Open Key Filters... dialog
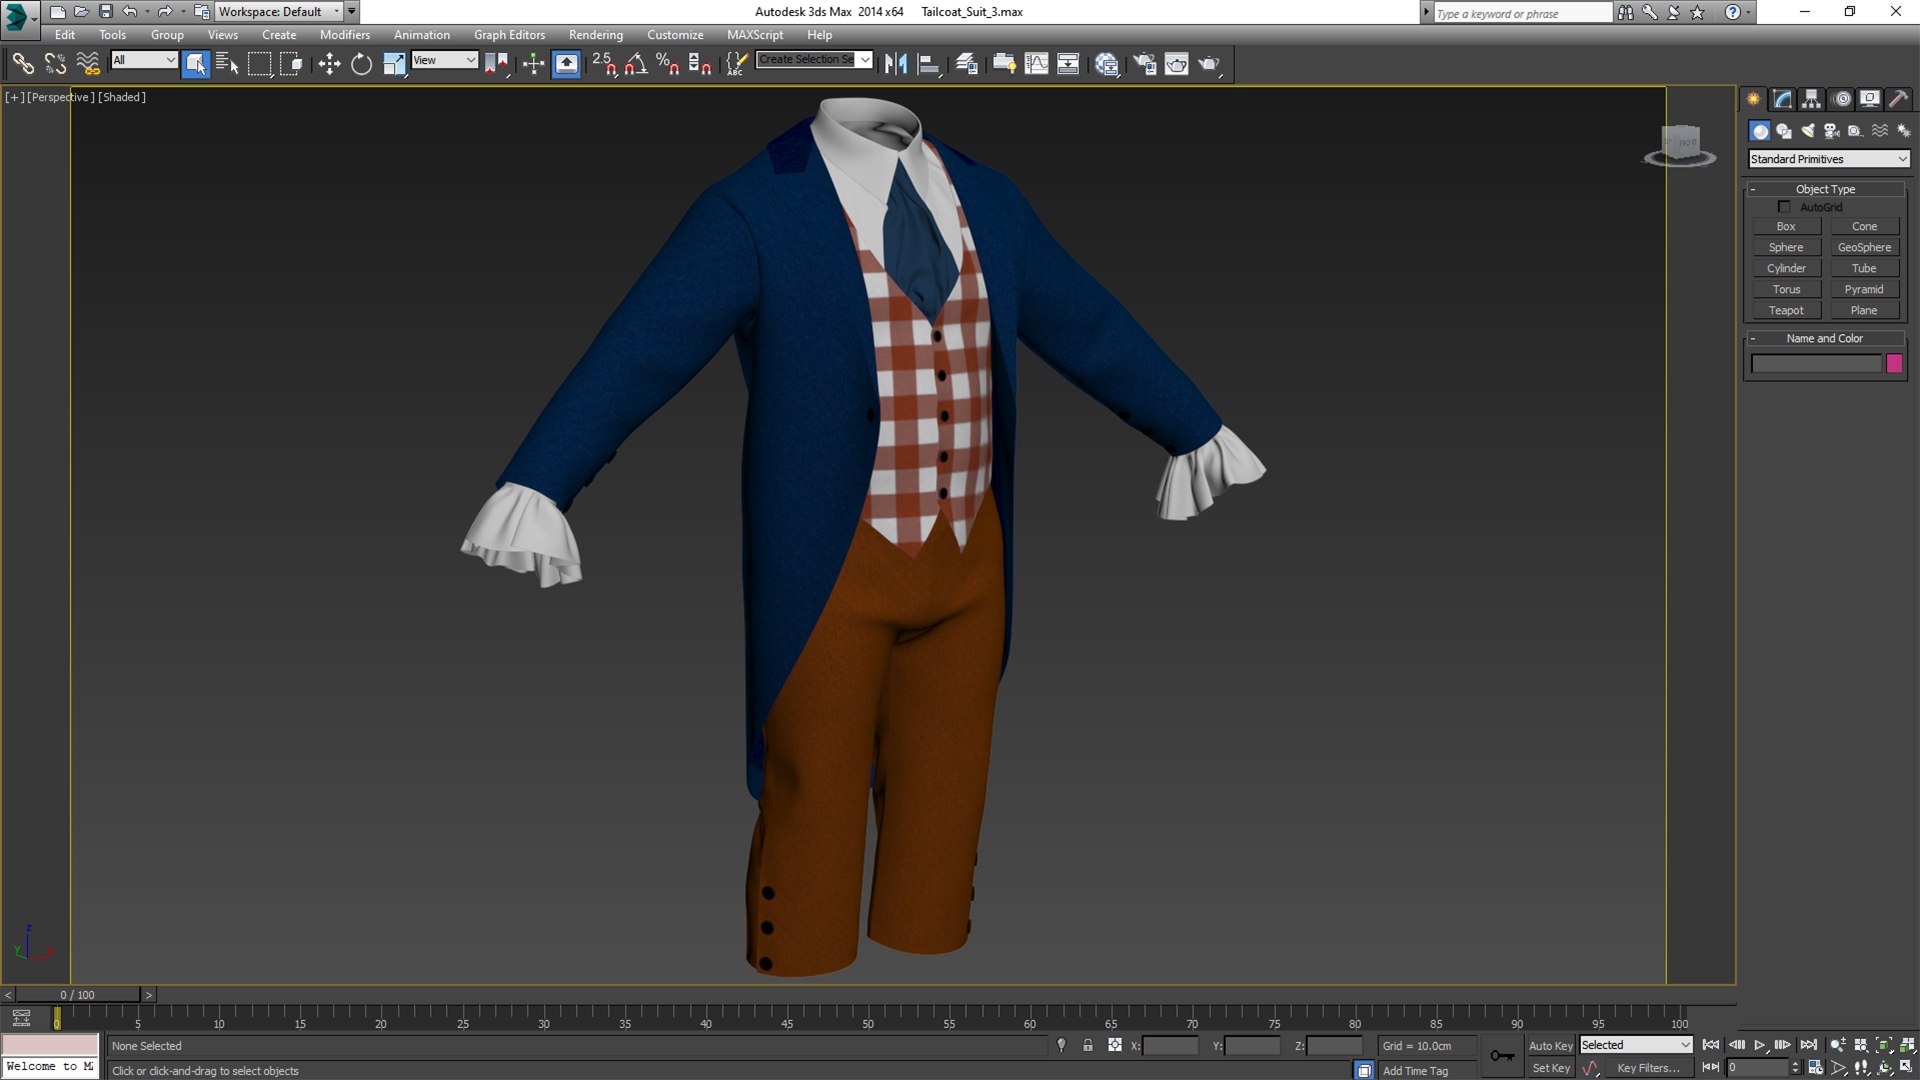The width and height of the screenshot is (1920, 1080). 1648,1068
